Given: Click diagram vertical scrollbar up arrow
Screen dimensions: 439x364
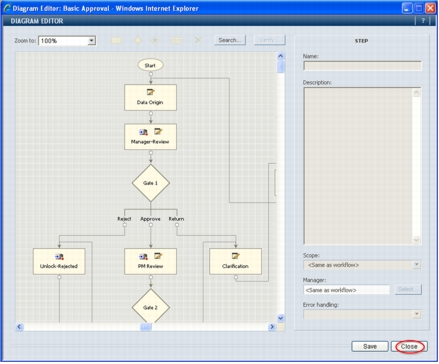Looking at the screenshot, I should click(281, 56).
